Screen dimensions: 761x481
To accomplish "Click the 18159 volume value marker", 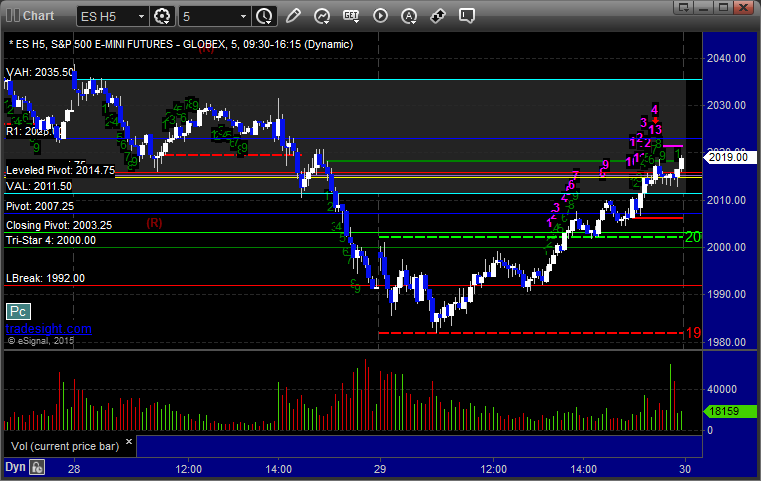I will pyautogui.click(x=729, y=412).
